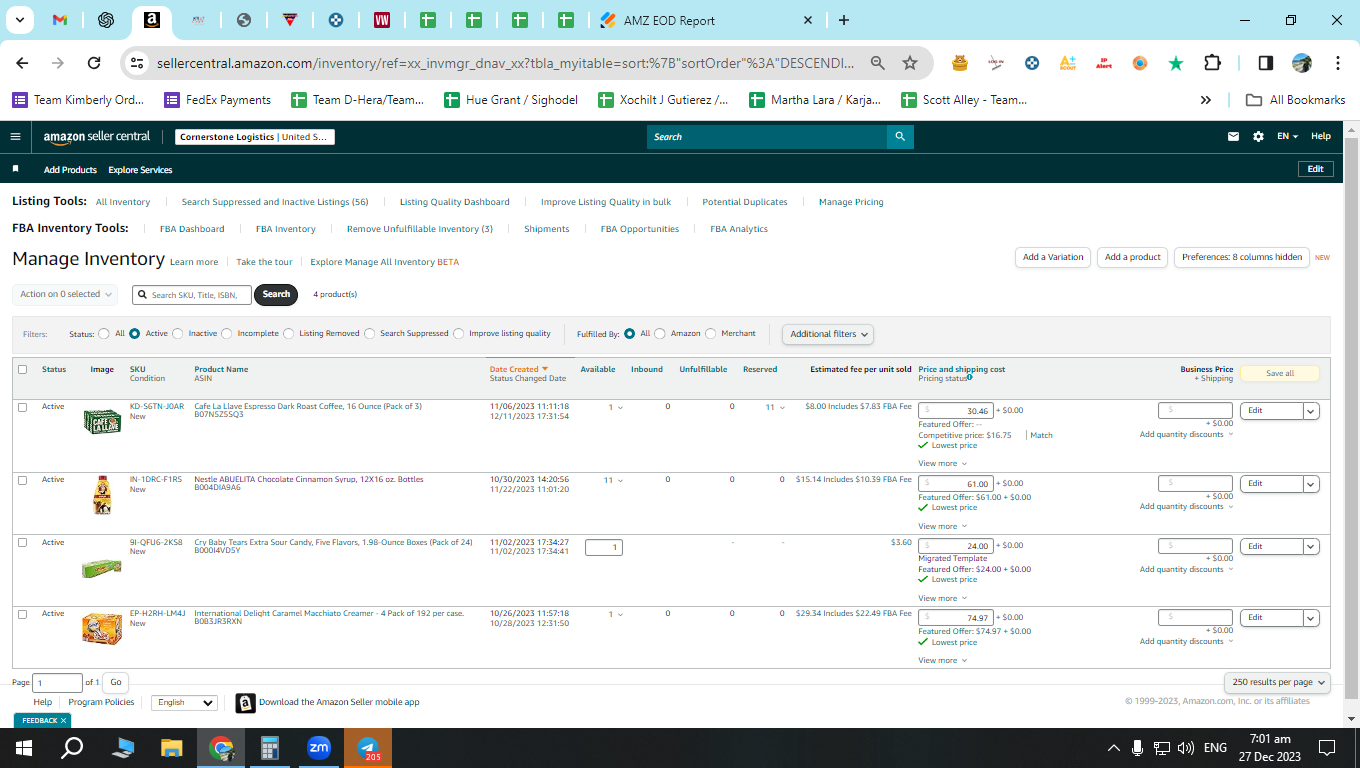Open the Calculator app in taskbar
Screen dimensions: 1360x768
270,747
